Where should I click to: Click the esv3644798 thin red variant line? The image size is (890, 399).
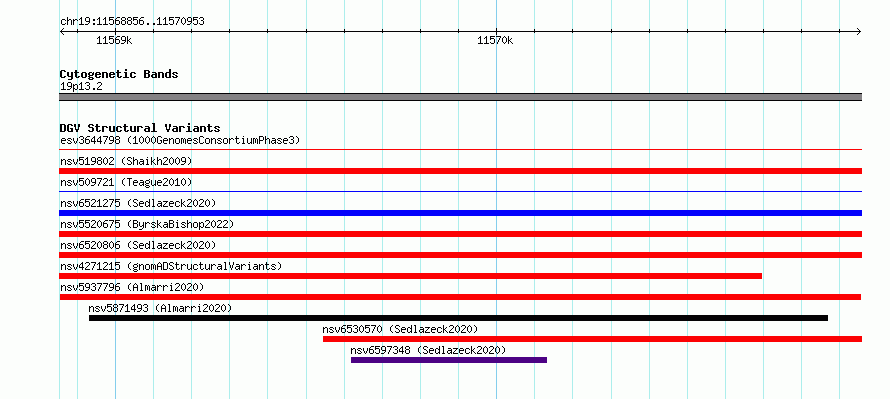460,150
